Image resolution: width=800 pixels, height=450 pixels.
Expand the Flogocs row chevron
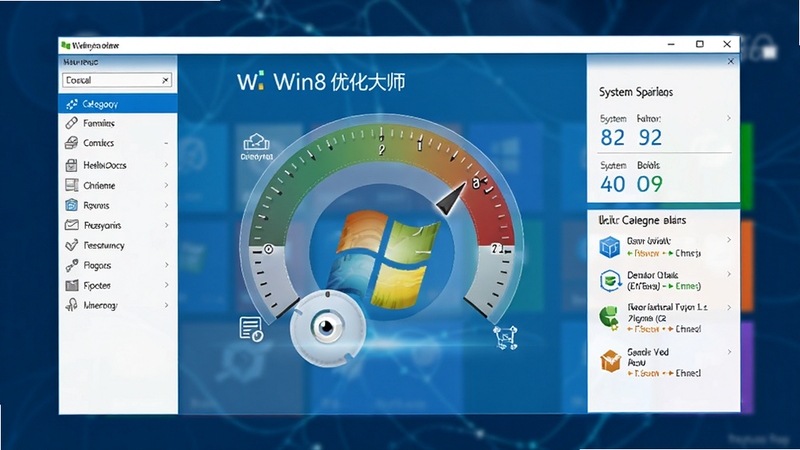(166, 265)
